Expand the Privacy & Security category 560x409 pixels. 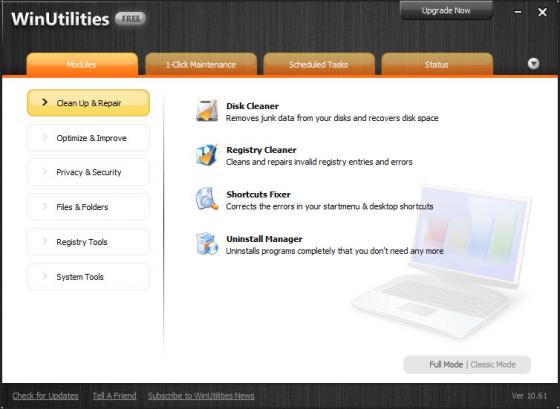click(x=88, y=172)
